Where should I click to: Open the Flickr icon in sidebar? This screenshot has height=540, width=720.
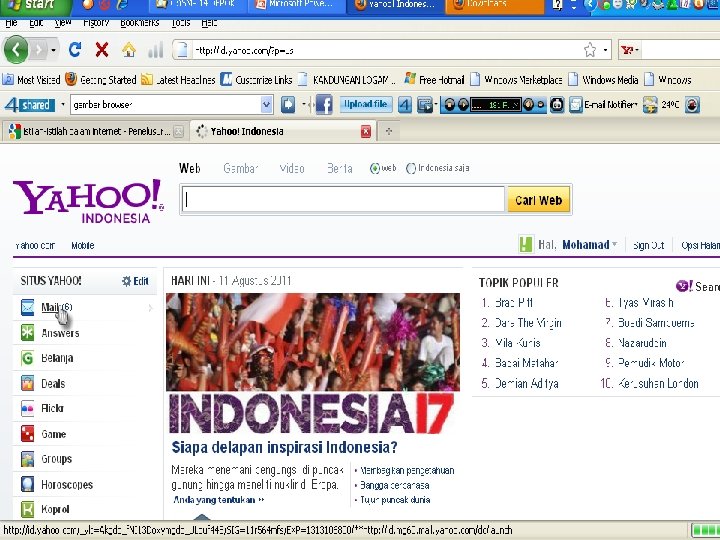28,408
